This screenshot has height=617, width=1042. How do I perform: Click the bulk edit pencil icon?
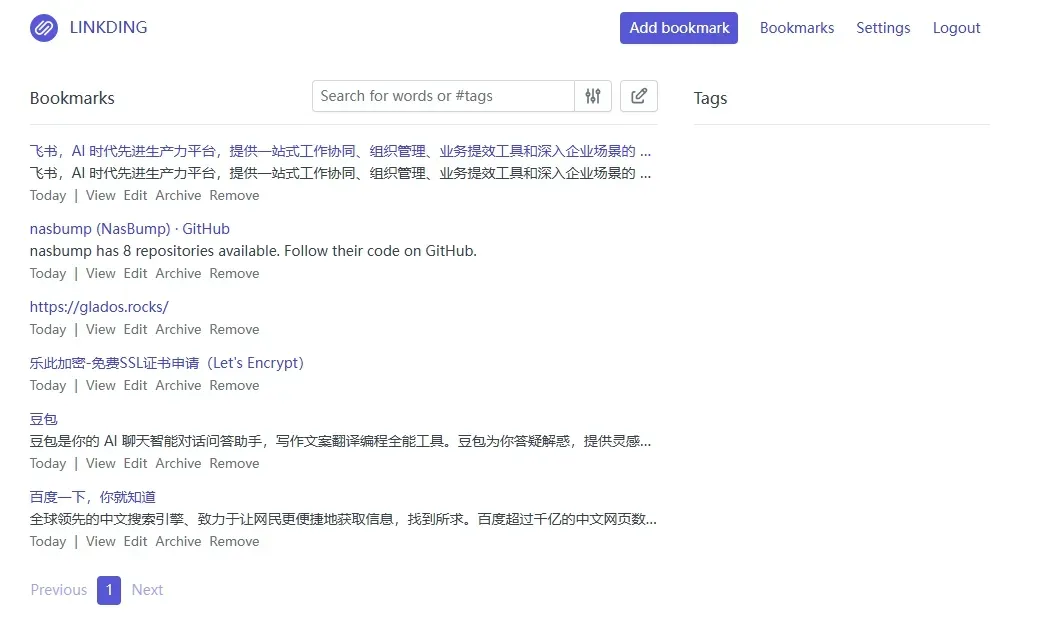[x=639, y=96]
